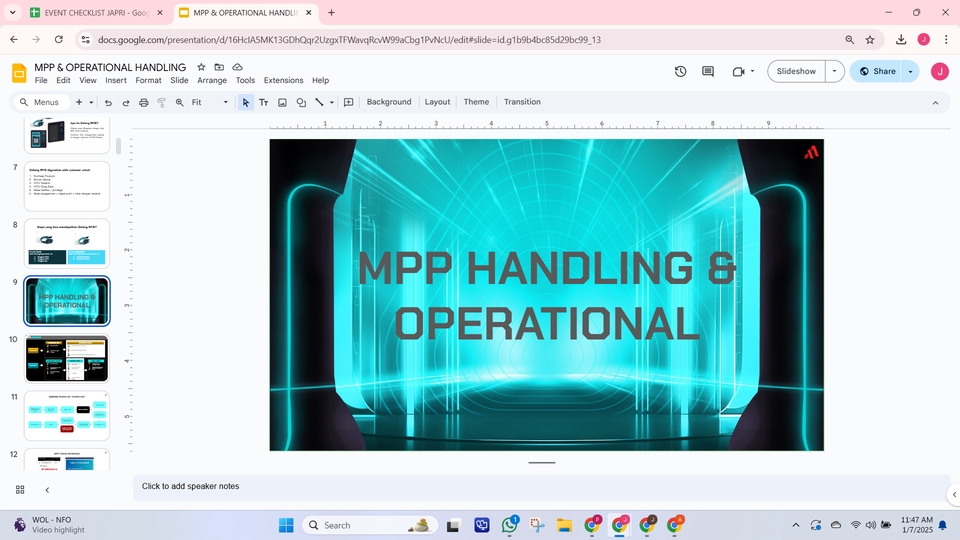Open the Arrange menu

click(212, 80)
